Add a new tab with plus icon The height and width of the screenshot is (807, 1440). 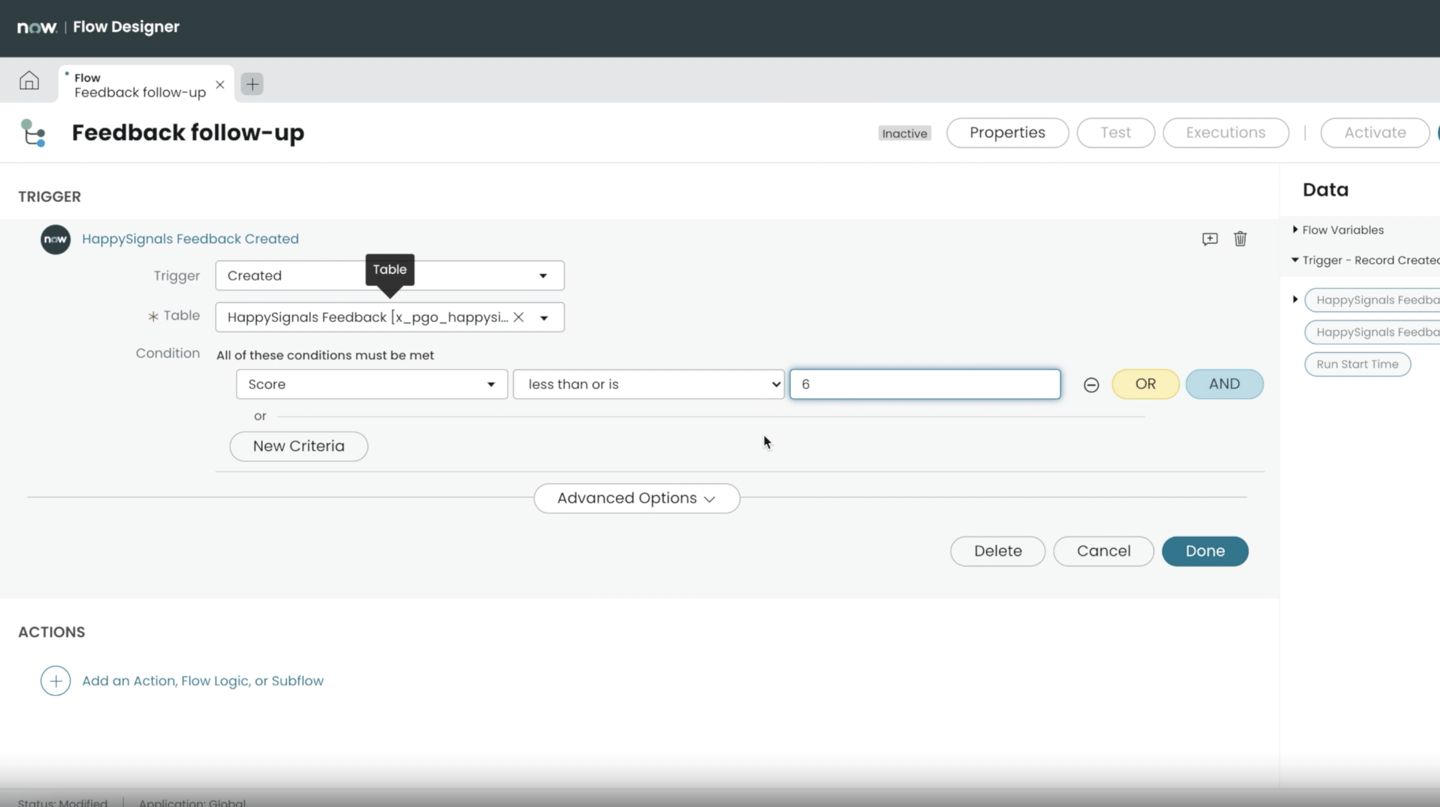click(x=251, y=84)
